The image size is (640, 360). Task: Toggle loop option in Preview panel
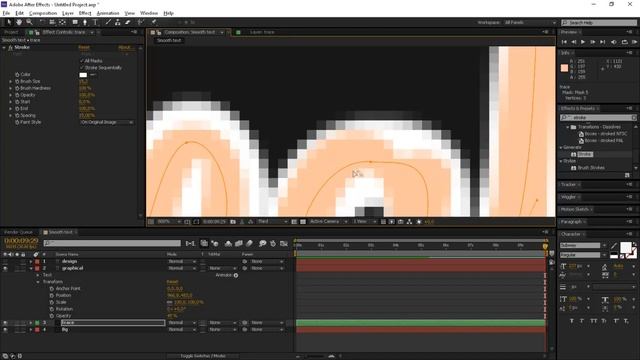click(624, 42)
